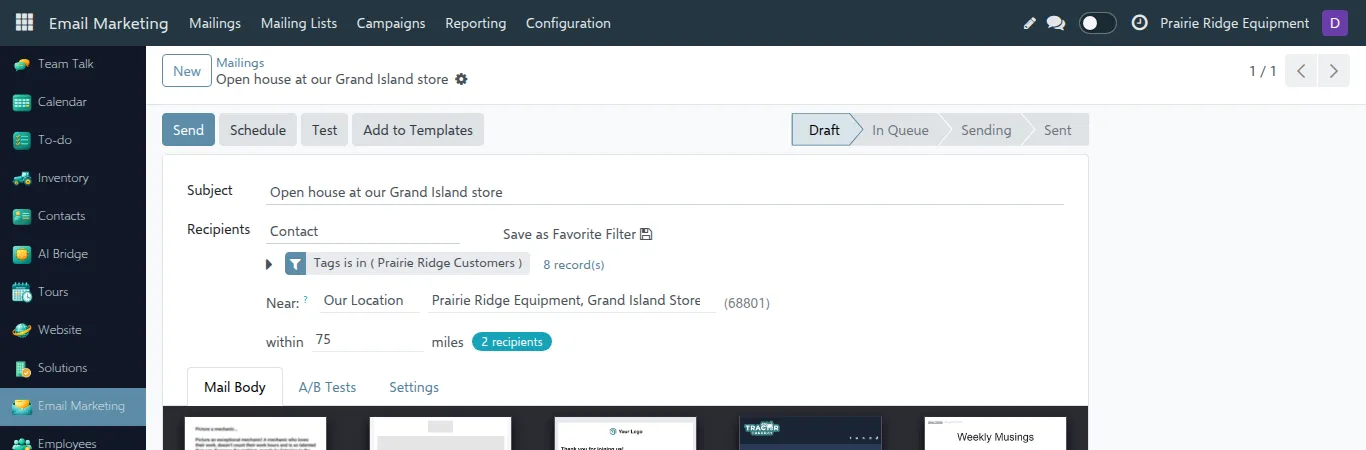The image size is (1366, 450).
Task: Choose the Your Logo template thumbnail
Action: (x=625, y=433)
